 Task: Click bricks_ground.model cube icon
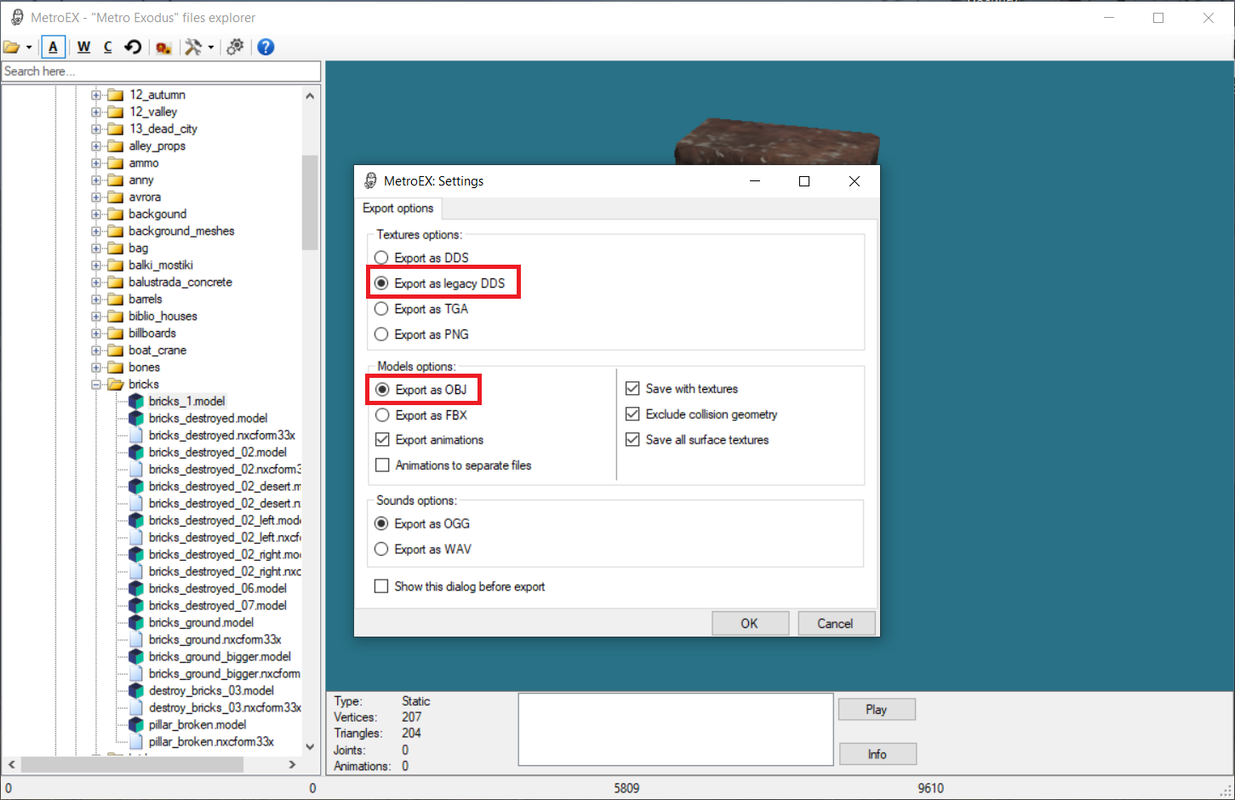pyautogui.click(x=136, y=622)
